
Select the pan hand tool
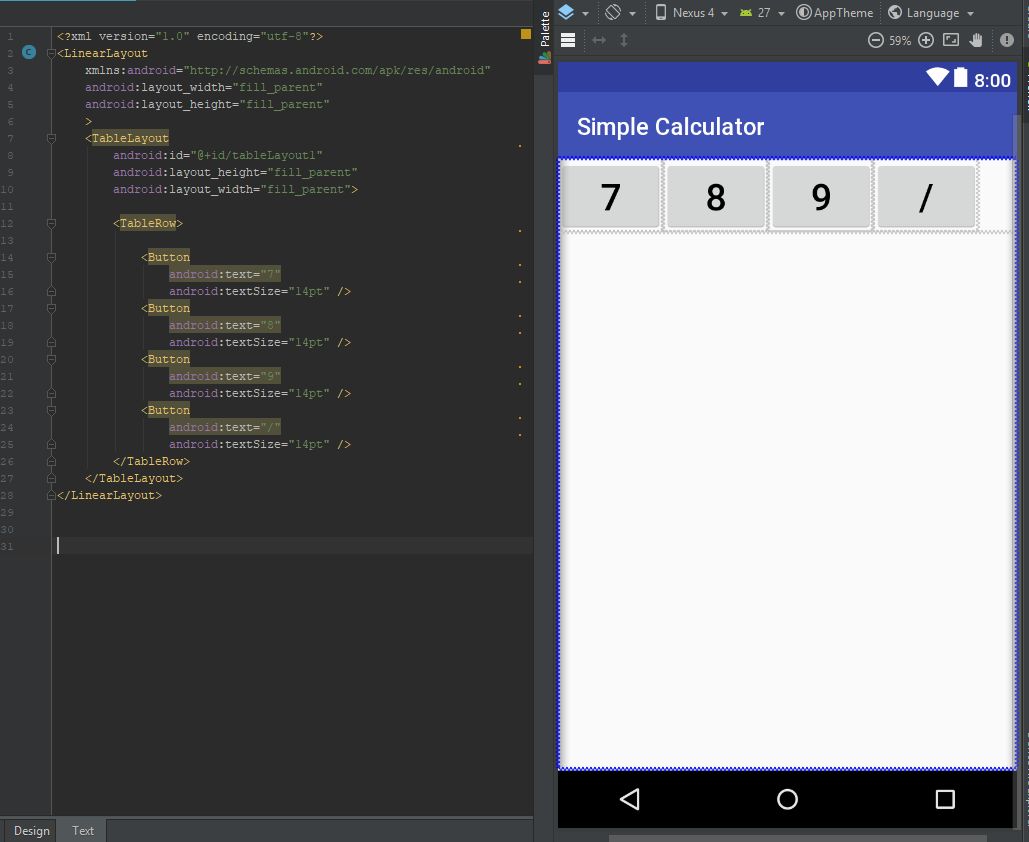tap(976, 40)
